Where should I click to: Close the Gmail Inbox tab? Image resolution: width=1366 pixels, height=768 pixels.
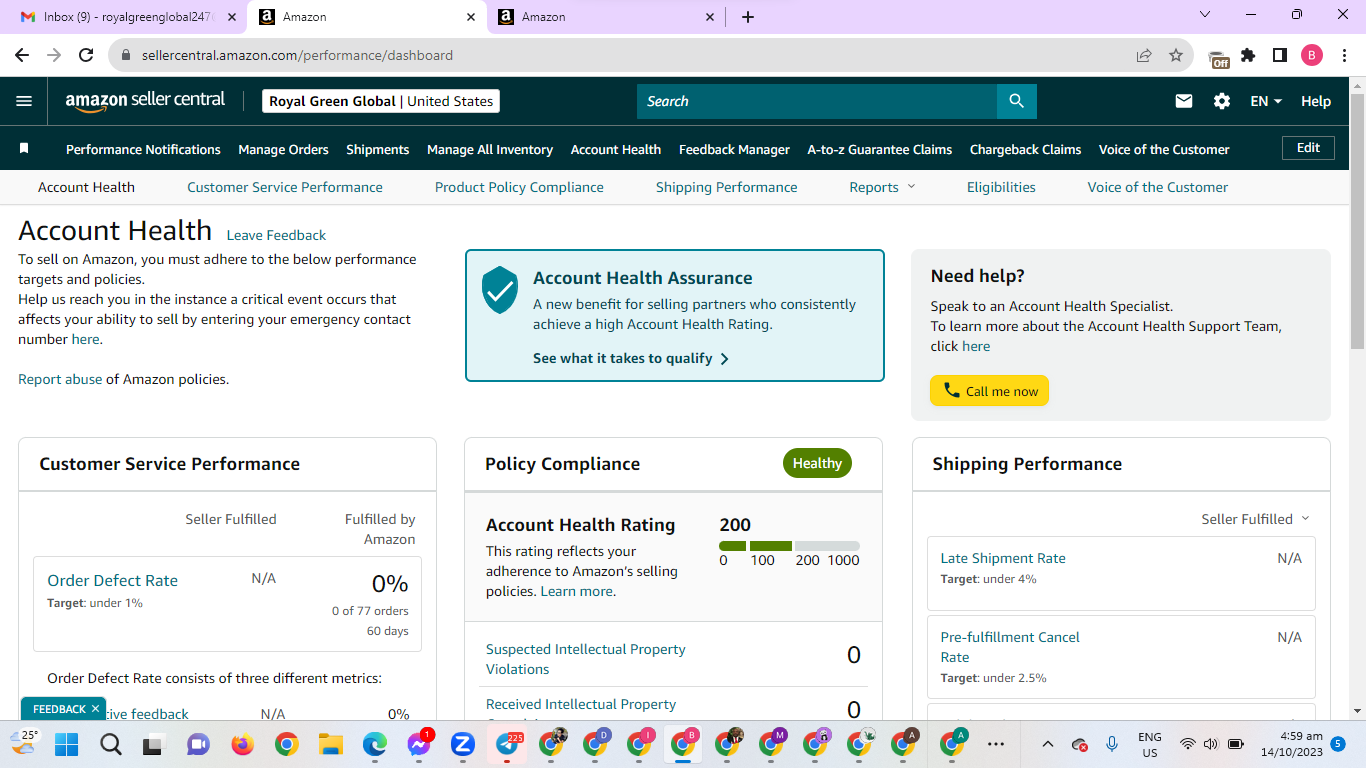pos(232,17)
